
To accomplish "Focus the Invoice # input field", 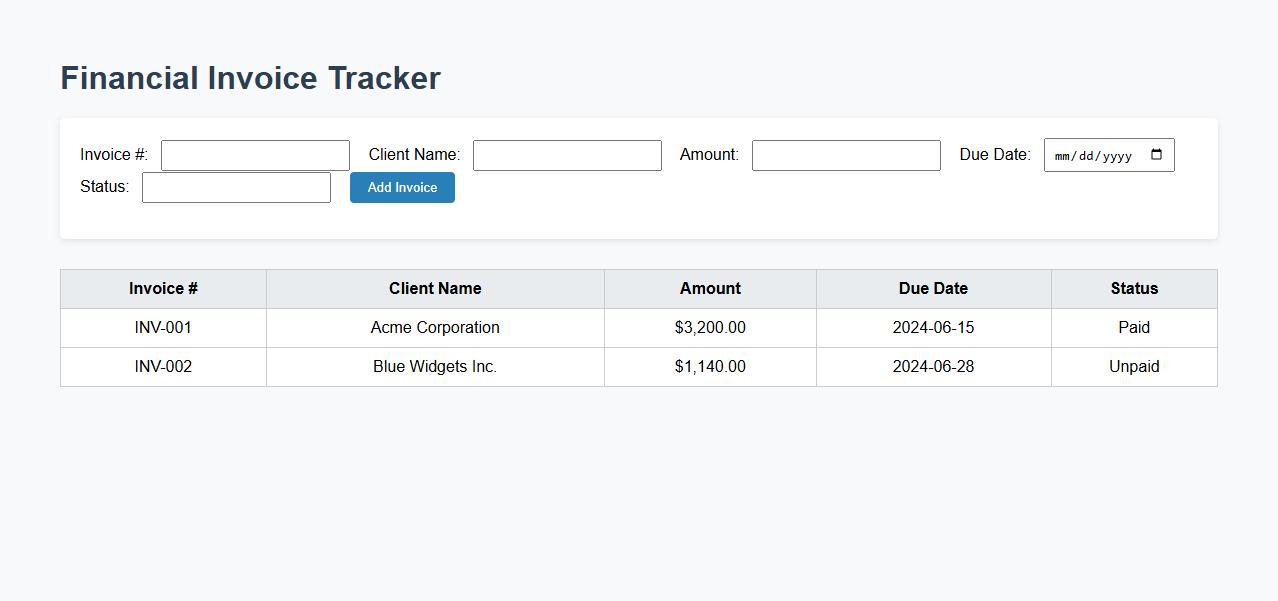I will coord(255,155).
